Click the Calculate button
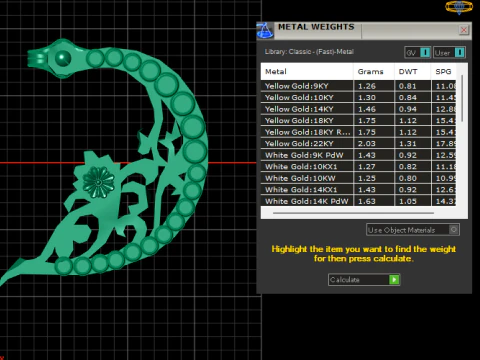480x360 pixels. (x=364, y=280)
